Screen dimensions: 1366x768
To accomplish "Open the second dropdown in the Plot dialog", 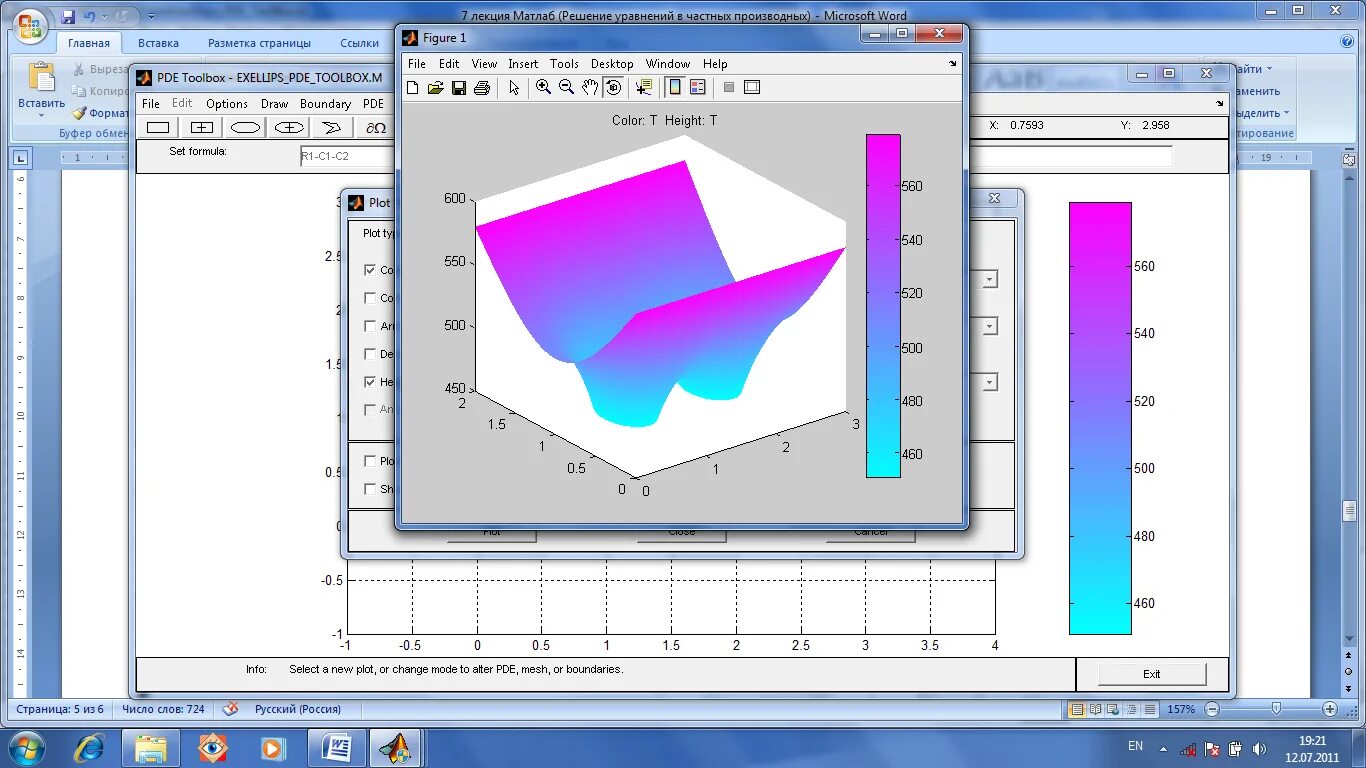I will click(x=987, y=326).
